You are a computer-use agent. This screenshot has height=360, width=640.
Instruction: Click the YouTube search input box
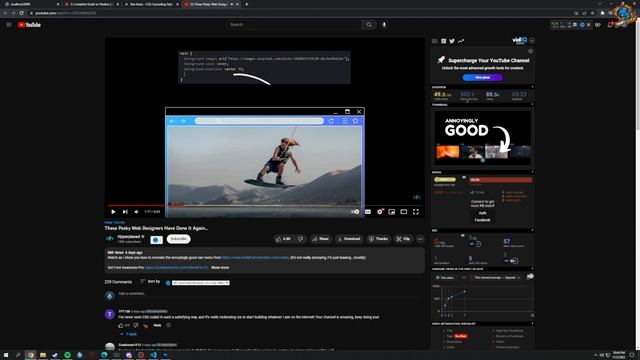point(294,25)
